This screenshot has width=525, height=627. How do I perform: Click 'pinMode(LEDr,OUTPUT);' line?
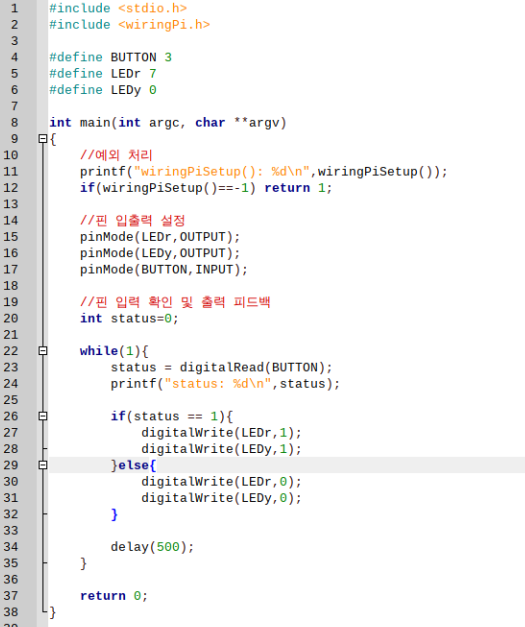[160, 237]
